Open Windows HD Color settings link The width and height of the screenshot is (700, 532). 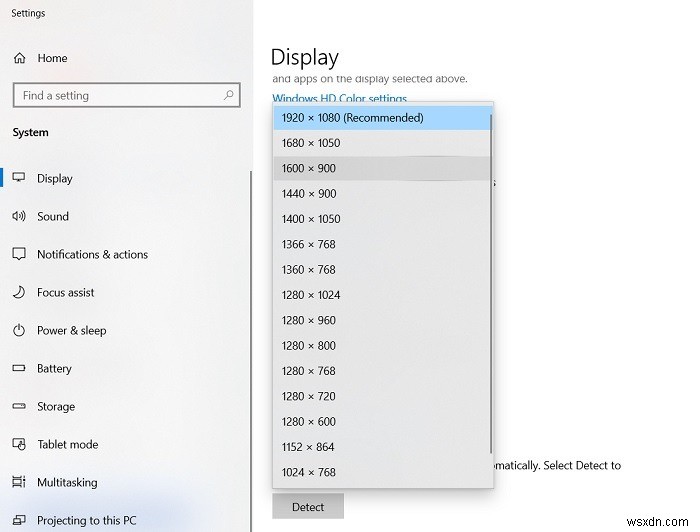click(x=339, y=98)
